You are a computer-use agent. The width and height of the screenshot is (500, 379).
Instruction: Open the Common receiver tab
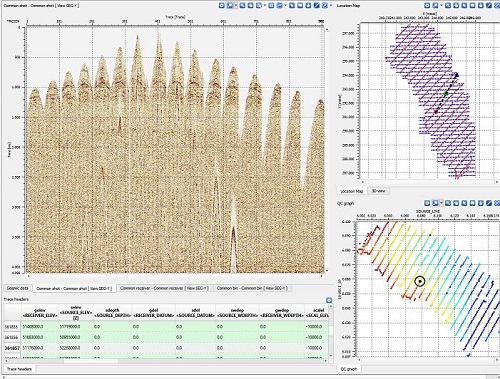point(164,288)
